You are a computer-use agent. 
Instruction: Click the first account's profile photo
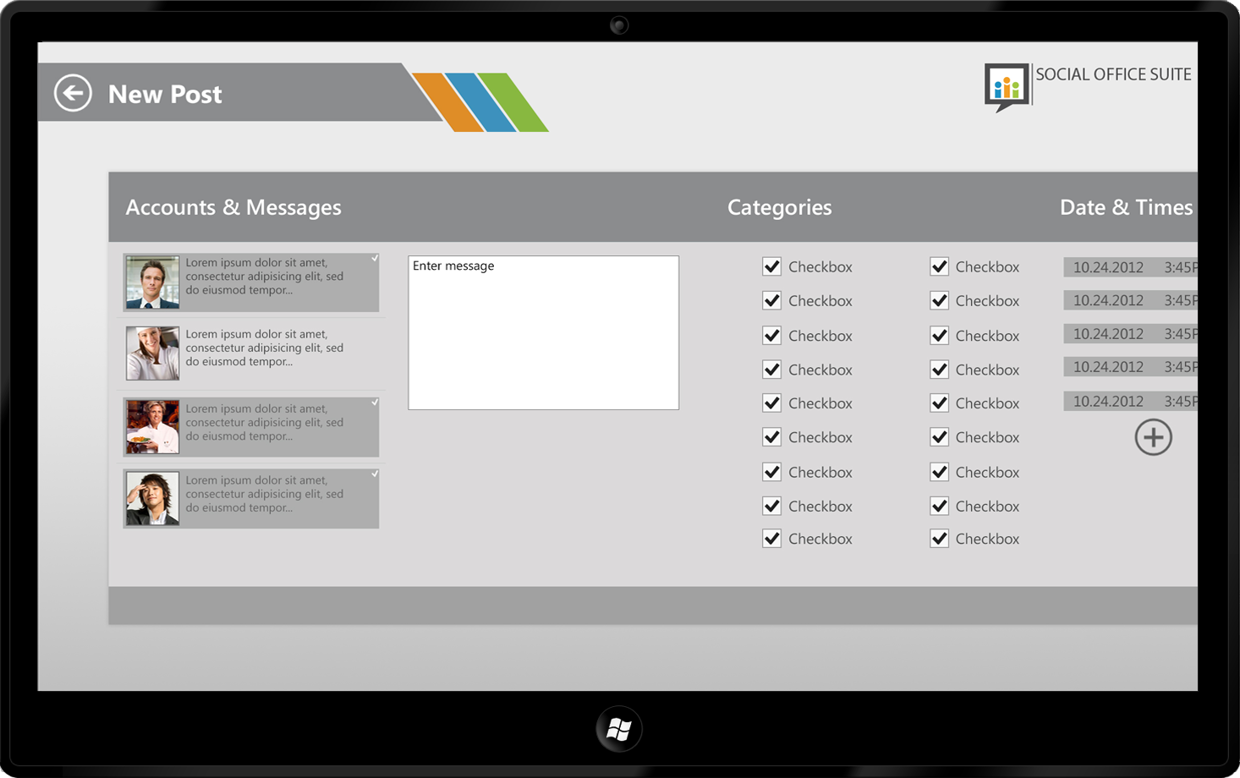click(152, 281)
